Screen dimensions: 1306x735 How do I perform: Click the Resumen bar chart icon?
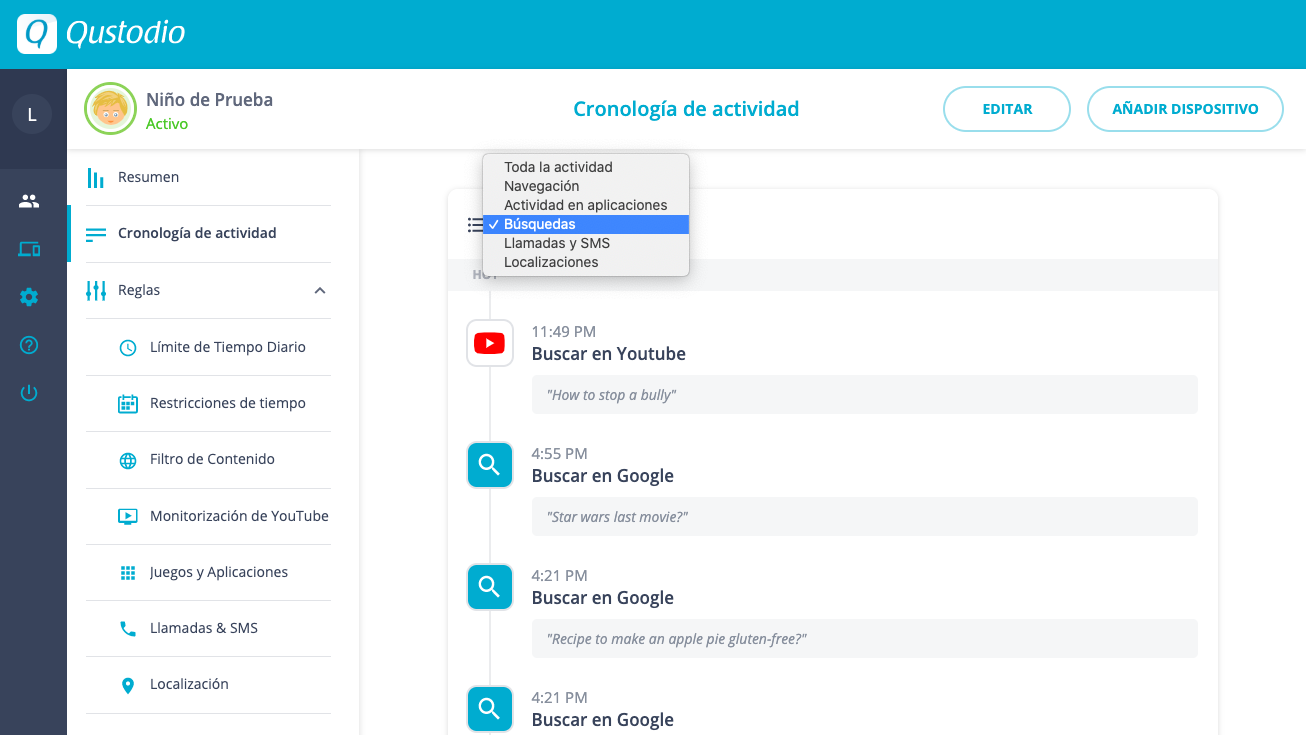coord(96,178)
